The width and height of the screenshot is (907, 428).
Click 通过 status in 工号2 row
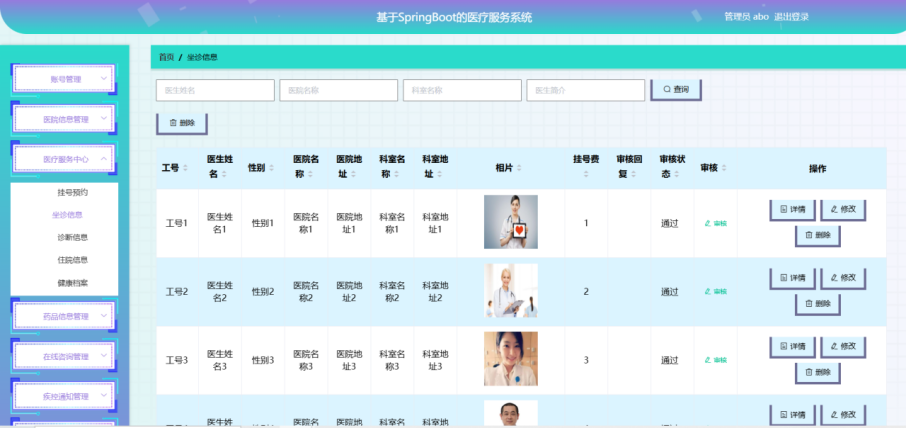(669, 292)
